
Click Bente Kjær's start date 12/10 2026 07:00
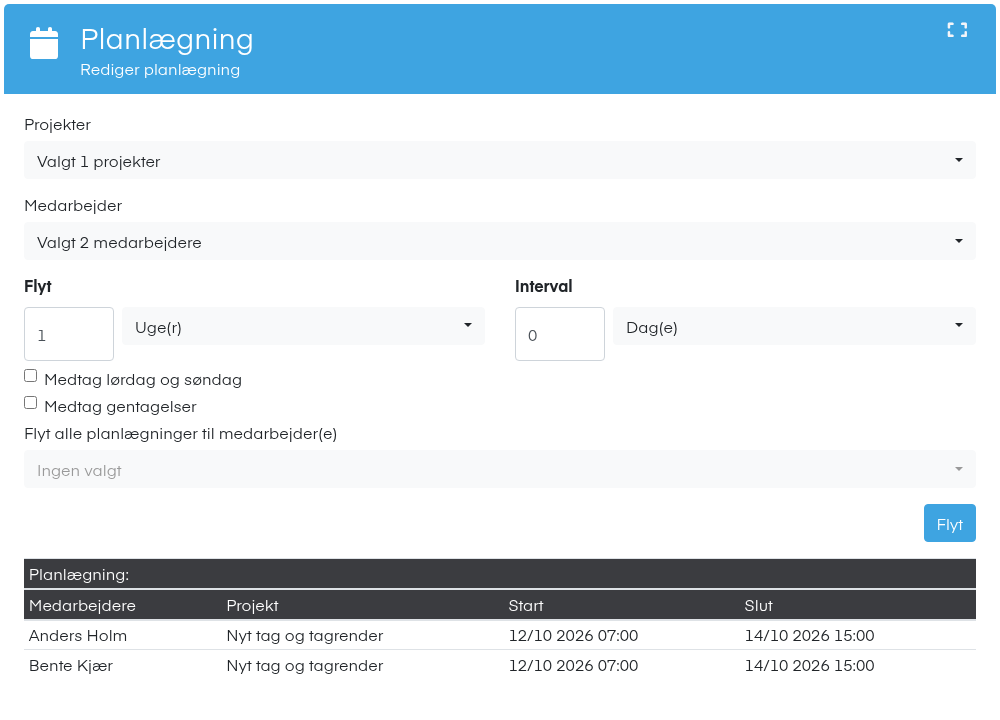(573, 666)
